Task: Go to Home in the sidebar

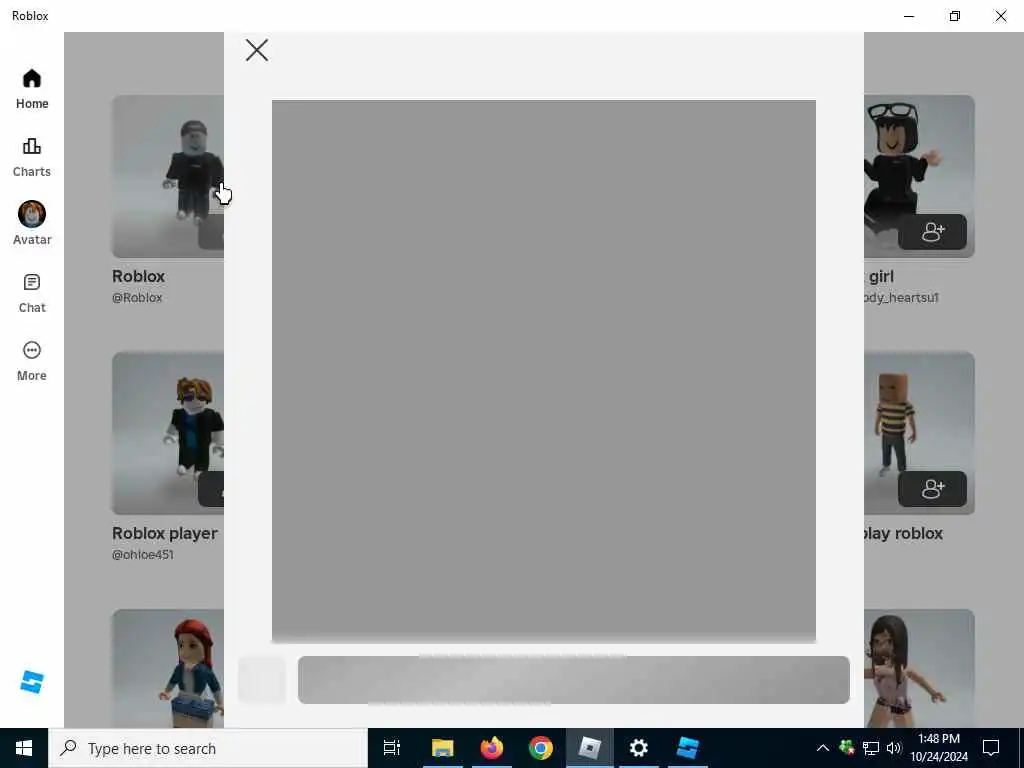Action: [32, 89]
